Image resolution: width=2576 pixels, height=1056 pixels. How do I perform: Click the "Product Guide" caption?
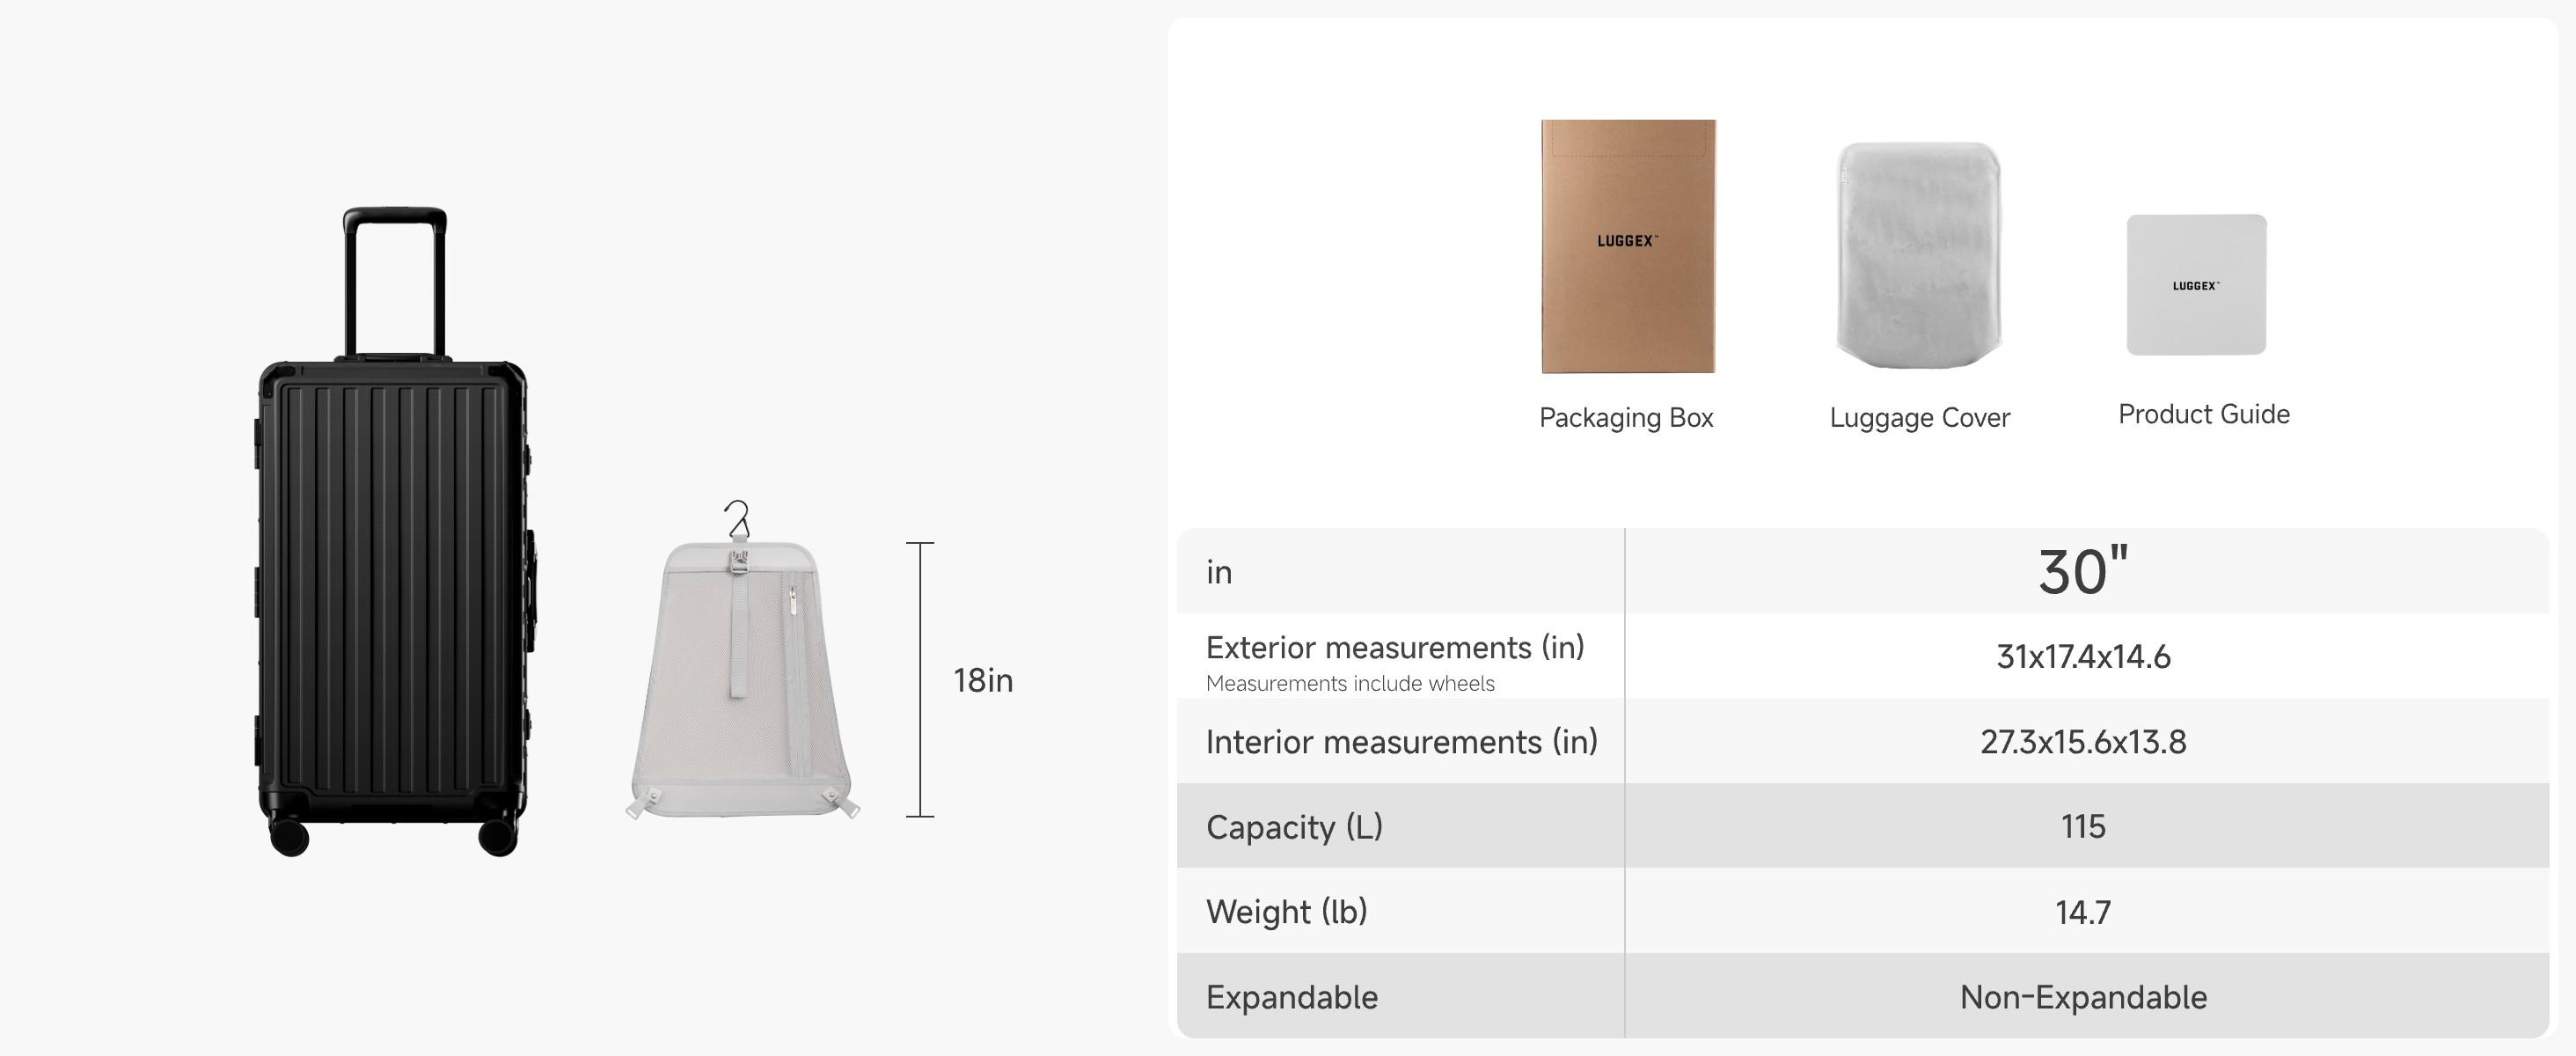tap(2203, 415)
